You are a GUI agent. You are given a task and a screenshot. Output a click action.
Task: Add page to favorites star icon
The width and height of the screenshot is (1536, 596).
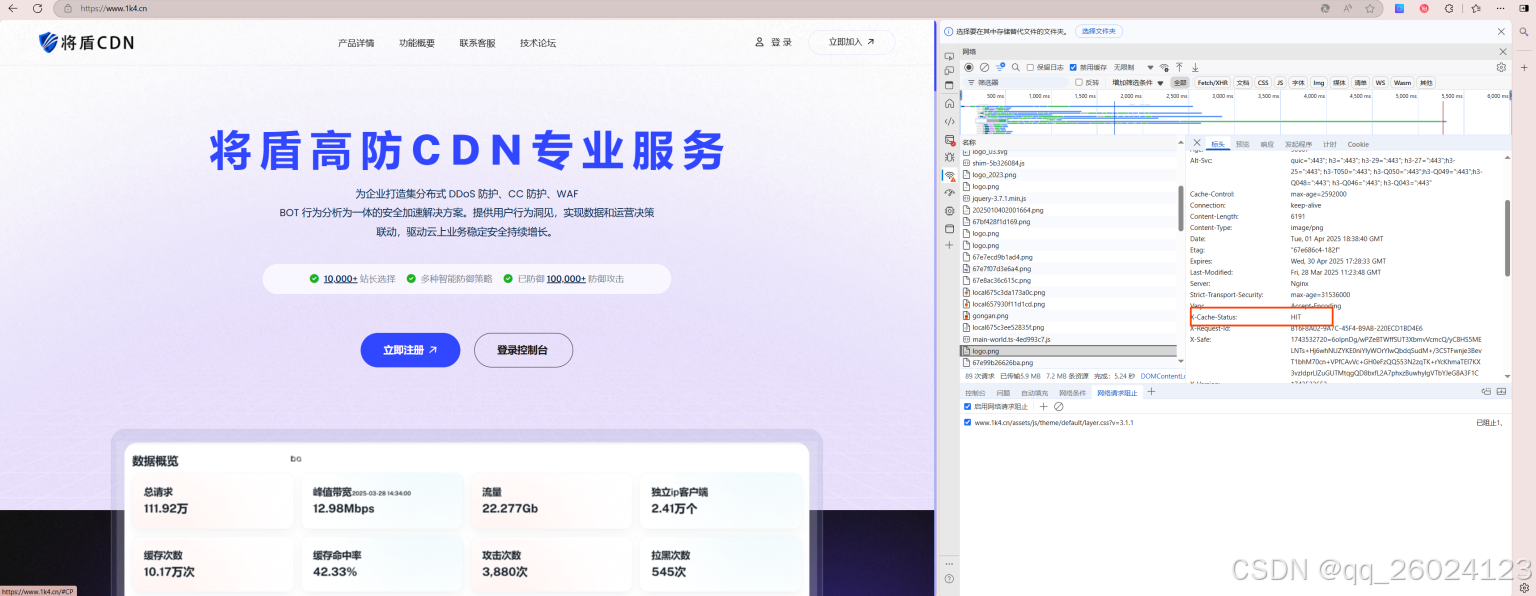pos(1370,8)
